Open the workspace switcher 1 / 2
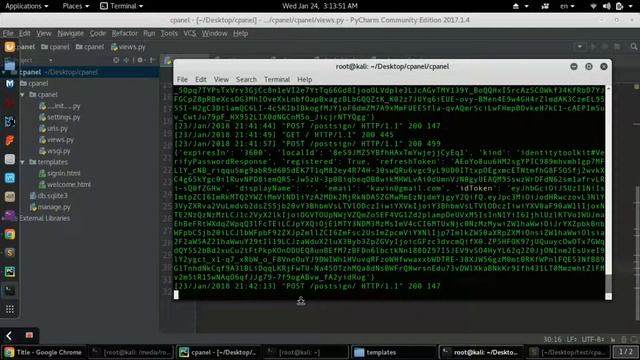Viewport: 640px width, 360px height. pos(625,351)
